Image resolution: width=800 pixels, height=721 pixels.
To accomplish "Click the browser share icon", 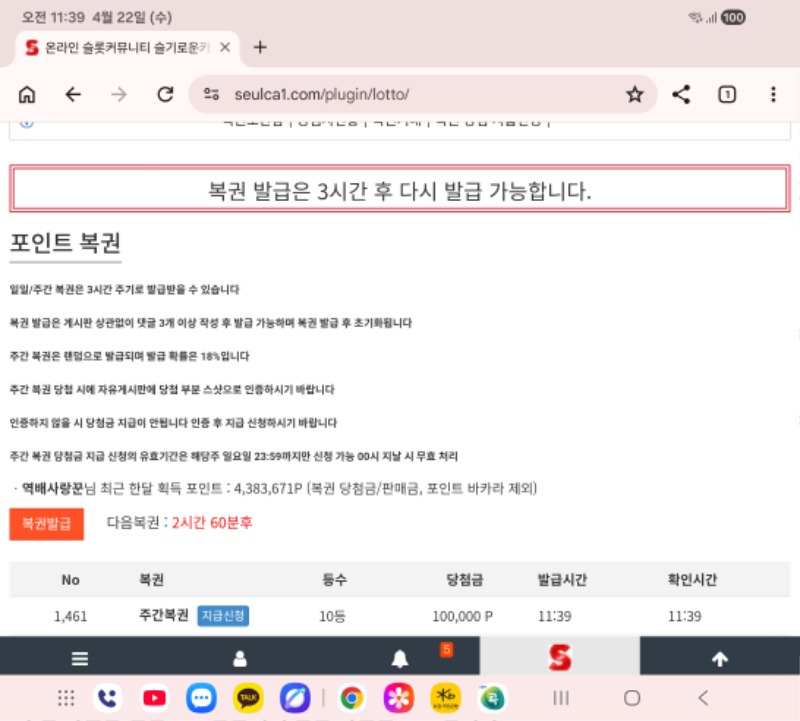I will click(681, 94).
